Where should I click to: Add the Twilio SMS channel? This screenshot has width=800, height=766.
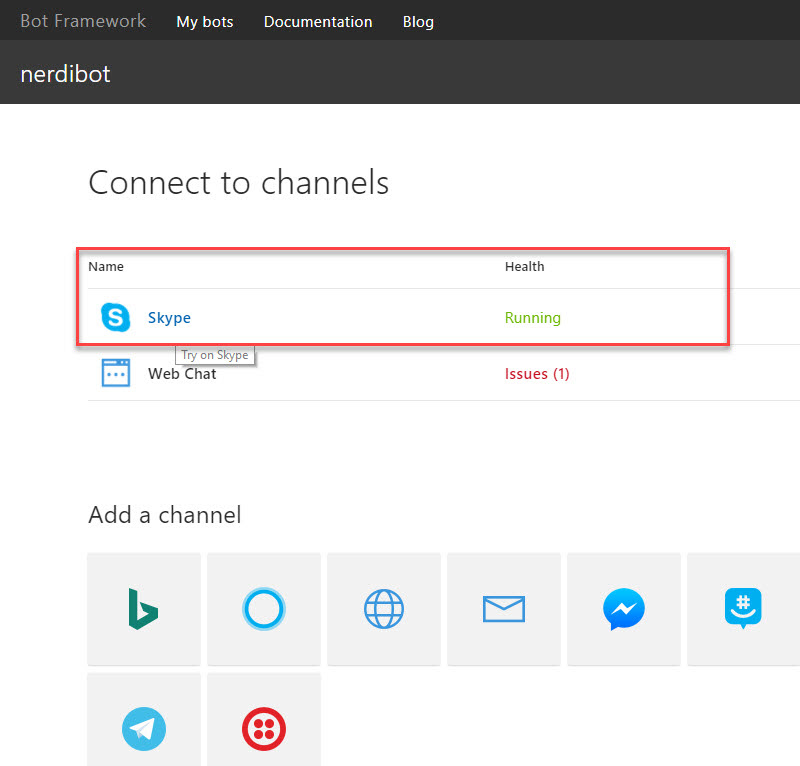pyautogui.click(x=264, y=721)
